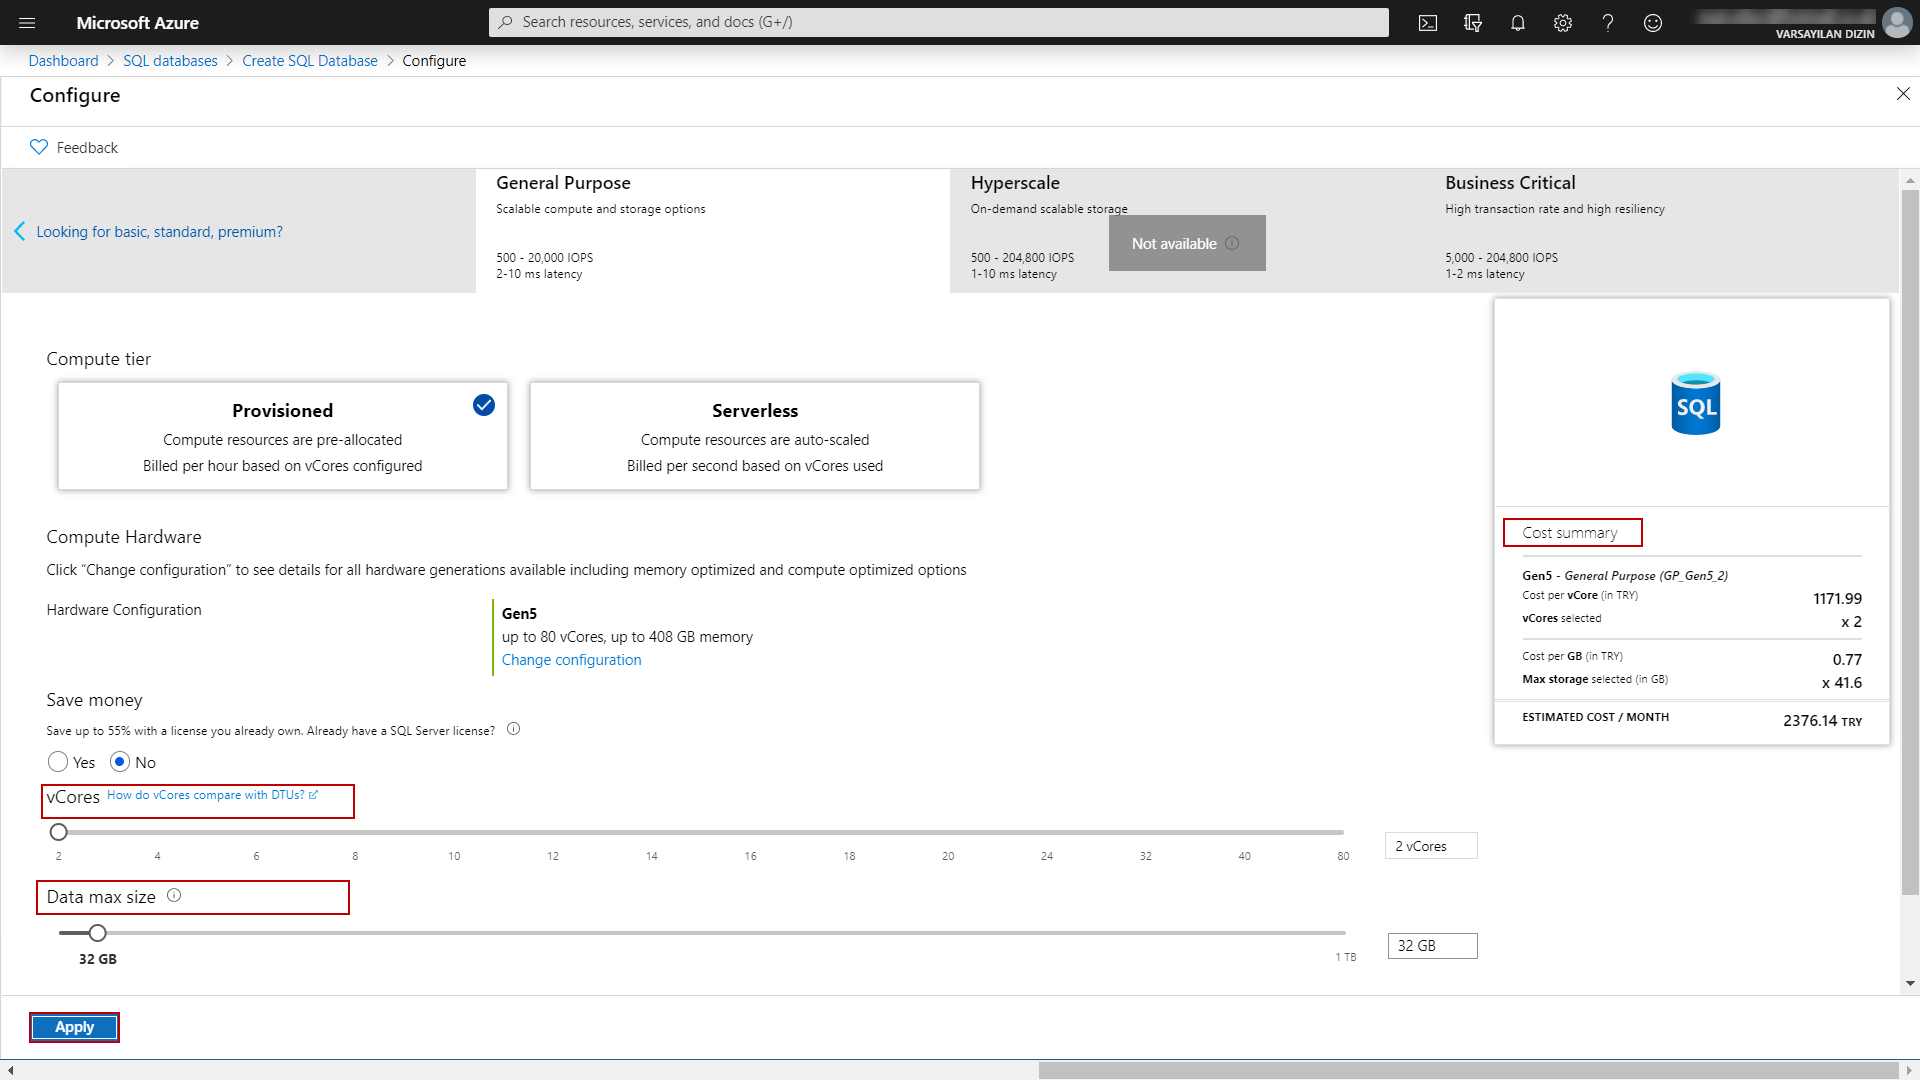Open the portal settings gear
Screen dimensions: 1920x1080
(x=1563, y=23)
